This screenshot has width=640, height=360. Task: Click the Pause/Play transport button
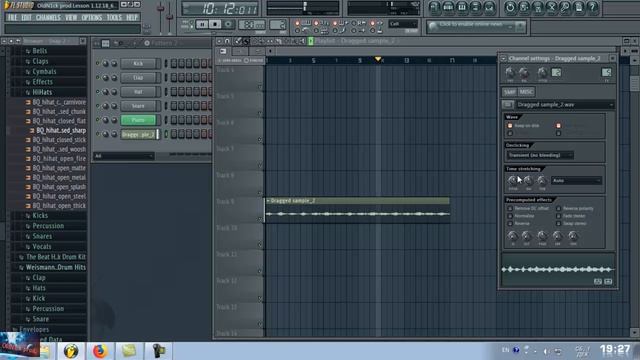(202, 24)
